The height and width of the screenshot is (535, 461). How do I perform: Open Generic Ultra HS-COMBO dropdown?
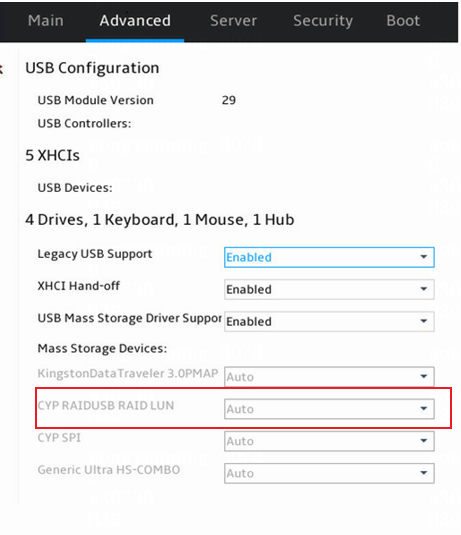329,473
